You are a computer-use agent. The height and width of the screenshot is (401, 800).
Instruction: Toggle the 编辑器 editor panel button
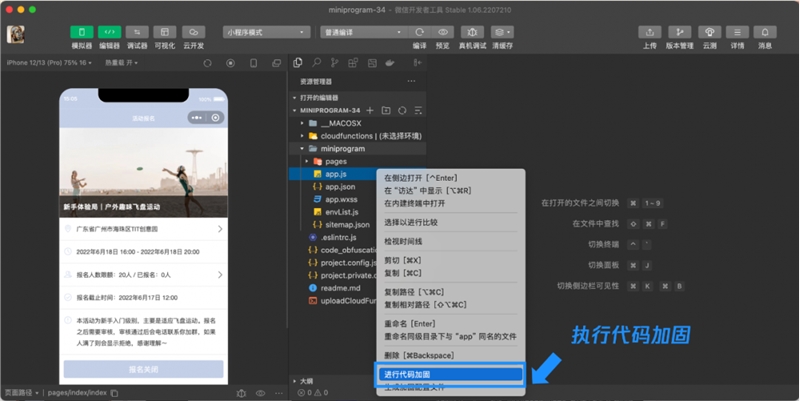pos(110,32)
